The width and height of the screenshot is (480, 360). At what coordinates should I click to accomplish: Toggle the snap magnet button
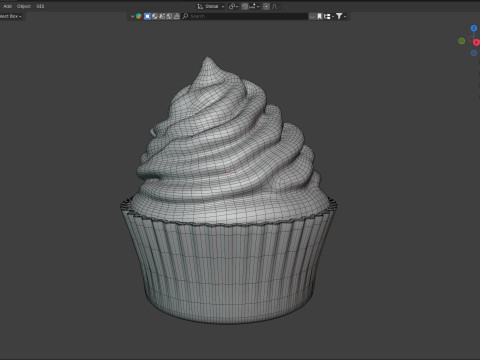(x=245, y=6)
